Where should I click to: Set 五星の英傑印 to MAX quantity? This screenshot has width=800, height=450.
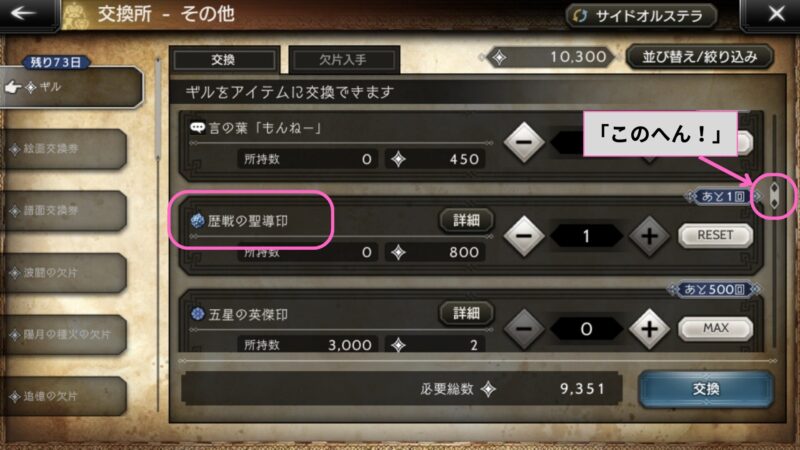coord(715,328)
